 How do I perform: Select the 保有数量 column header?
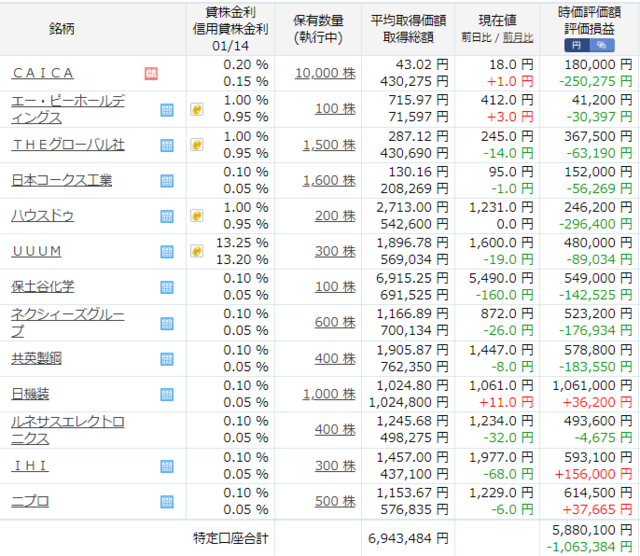(x=318, y=20)
